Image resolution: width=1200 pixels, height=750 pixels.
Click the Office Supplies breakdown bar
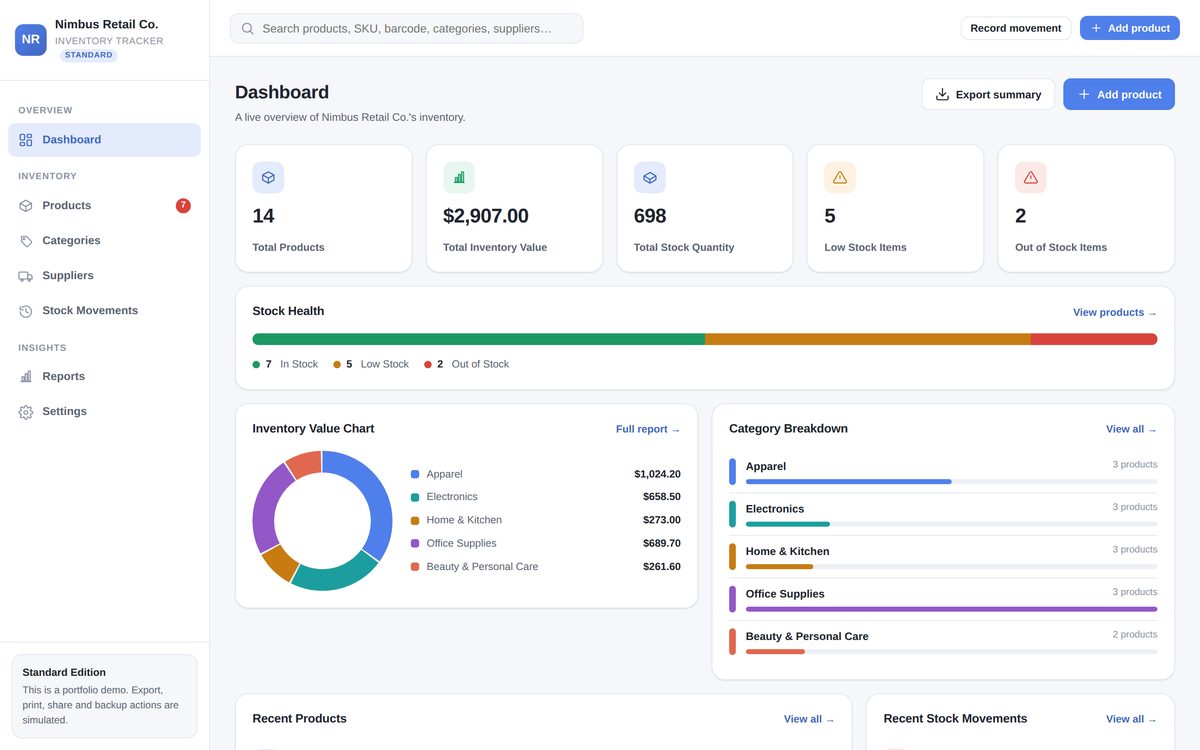click(951, 609)
